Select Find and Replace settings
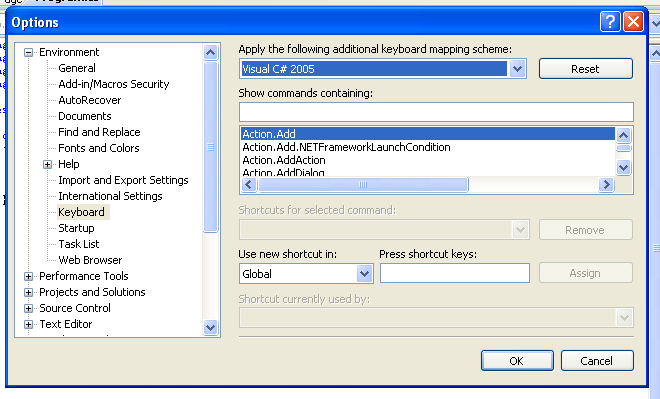The width and height of the screenshot is (660, 399). click(x=99, y=132)
